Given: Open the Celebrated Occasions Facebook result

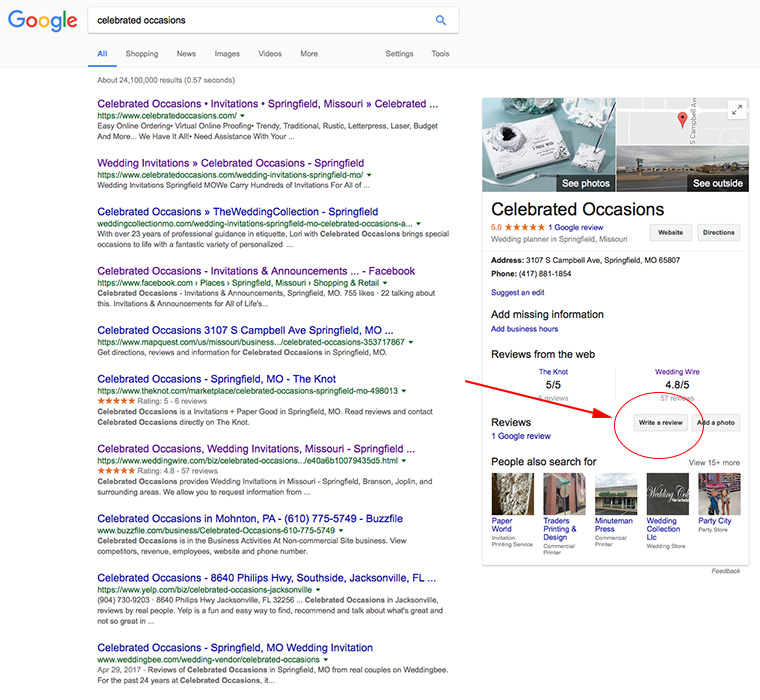Looking at the screenshot, I should point(256,271).
